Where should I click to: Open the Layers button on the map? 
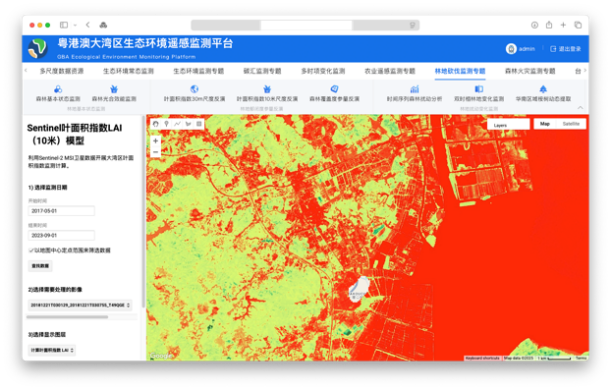tap(508, 125)
